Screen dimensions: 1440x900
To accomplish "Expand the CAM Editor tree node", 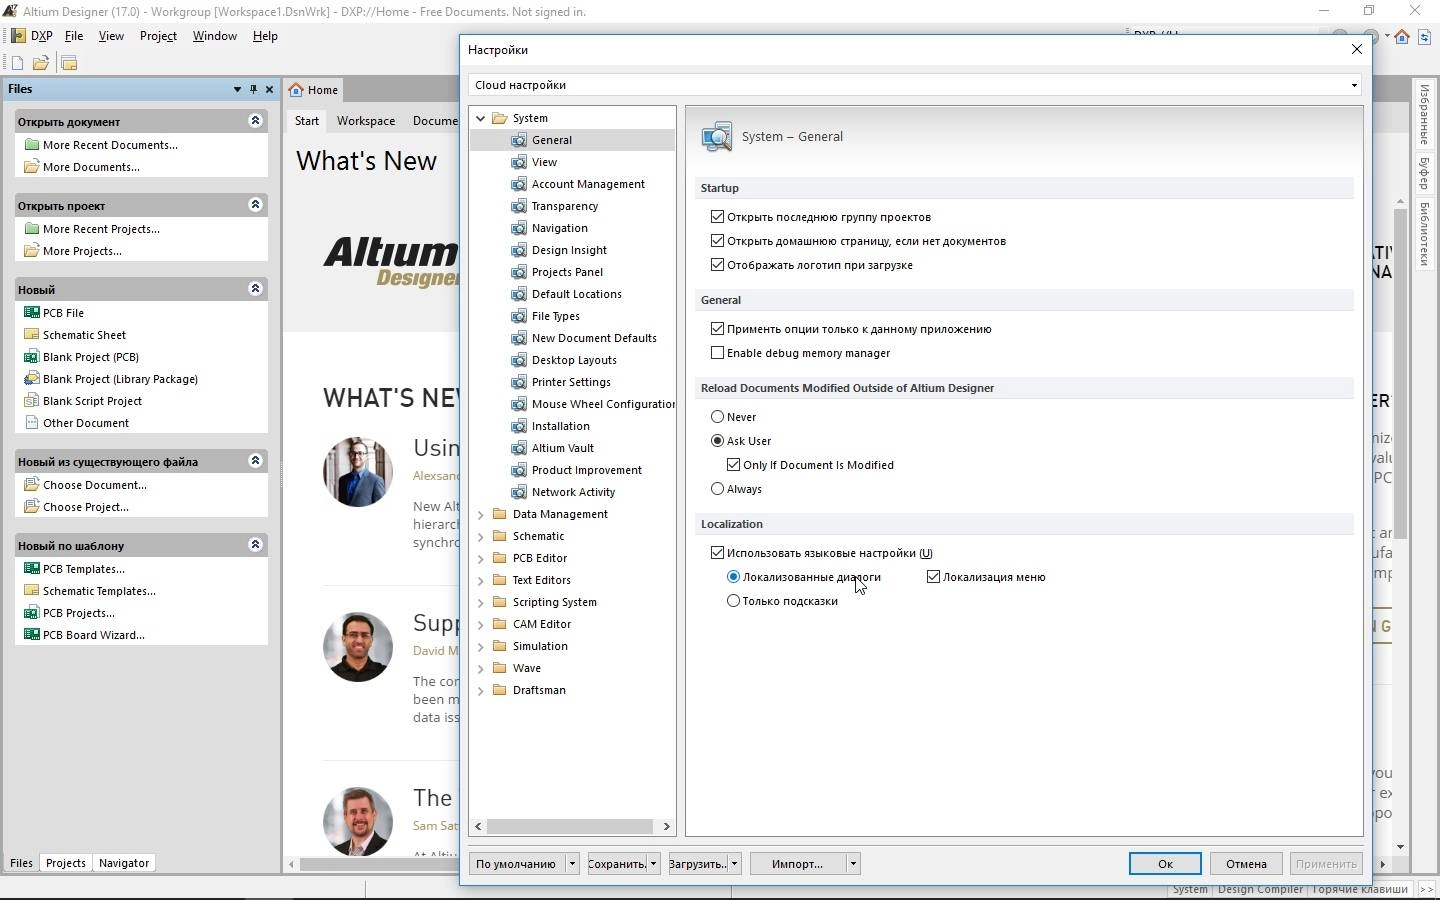I will click(x=481, y=624).
